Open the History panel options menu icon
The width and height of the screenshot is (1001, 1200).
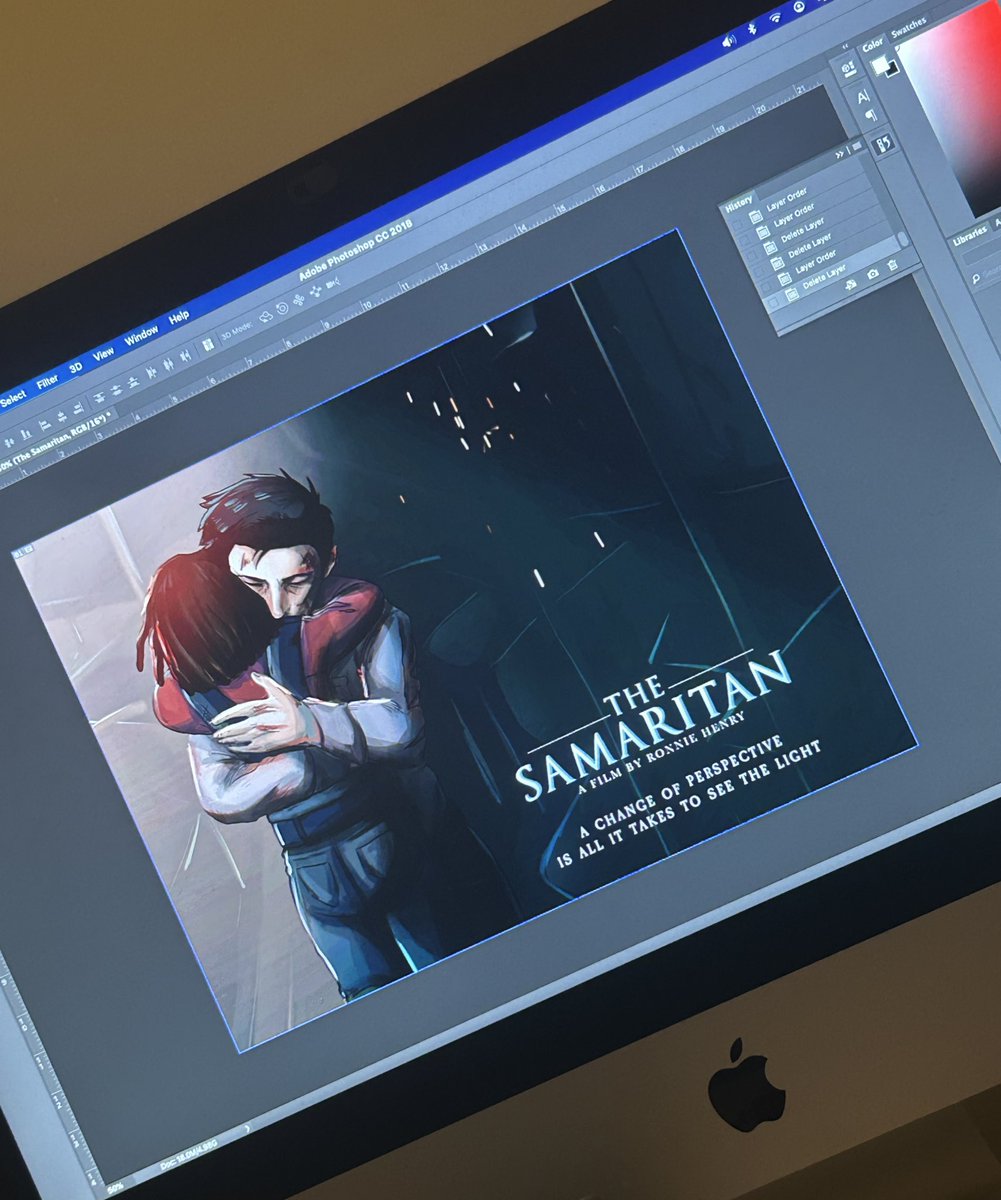(x=856, y=146)
